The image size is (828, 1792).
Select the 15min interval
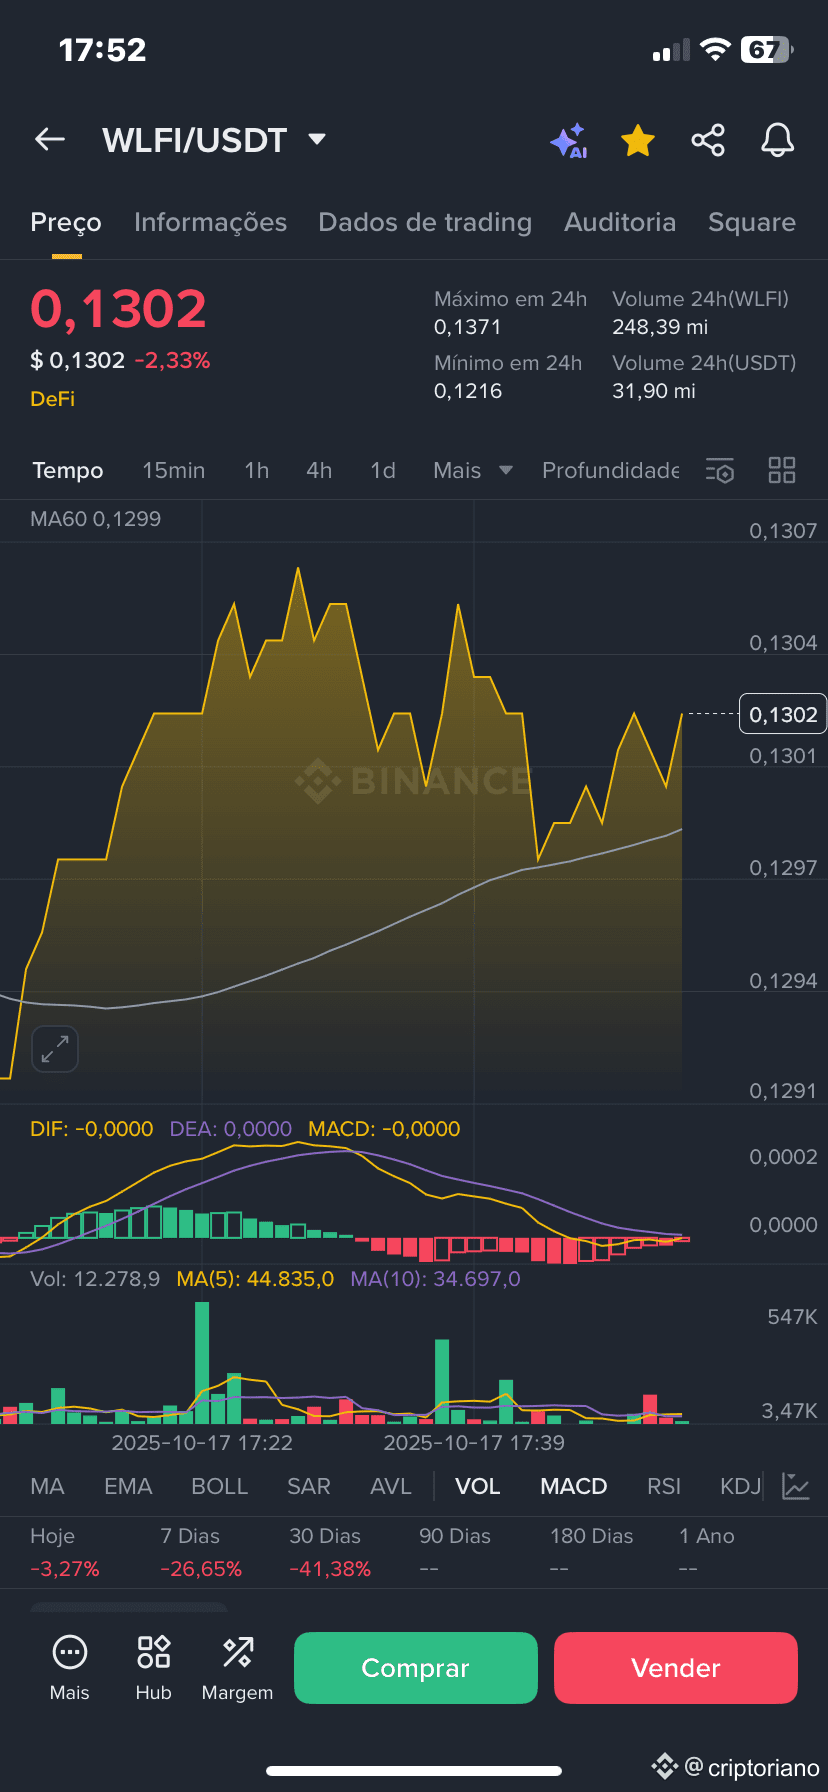pos(173,470)
